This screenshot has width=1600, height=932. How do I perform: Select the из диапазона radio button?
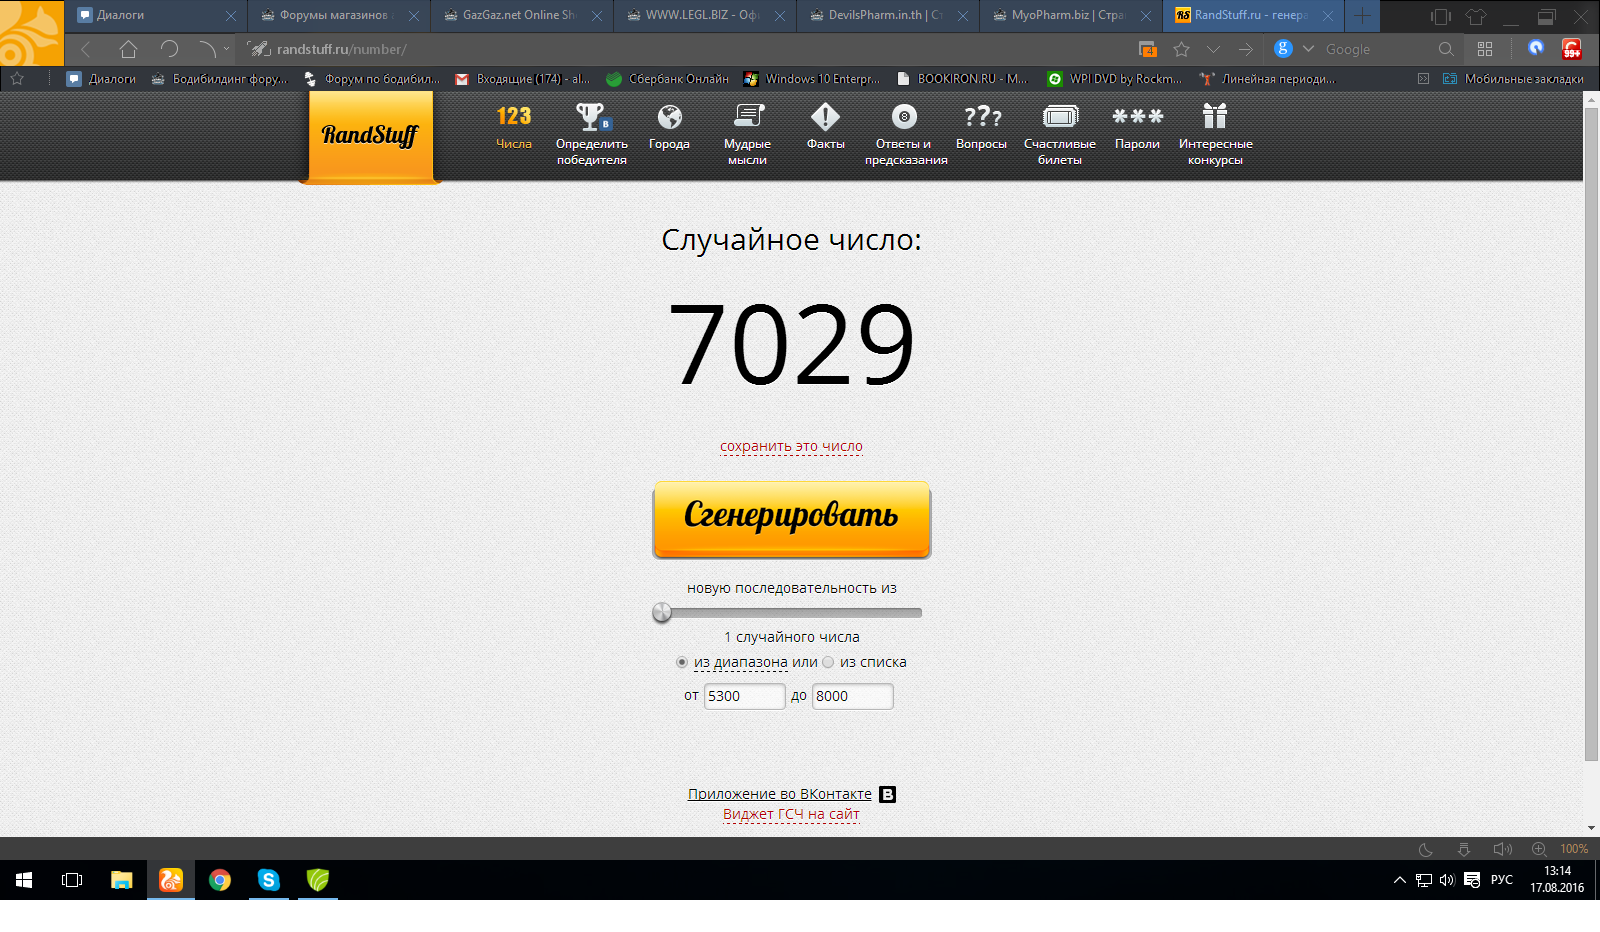click(x=681, y=662)
